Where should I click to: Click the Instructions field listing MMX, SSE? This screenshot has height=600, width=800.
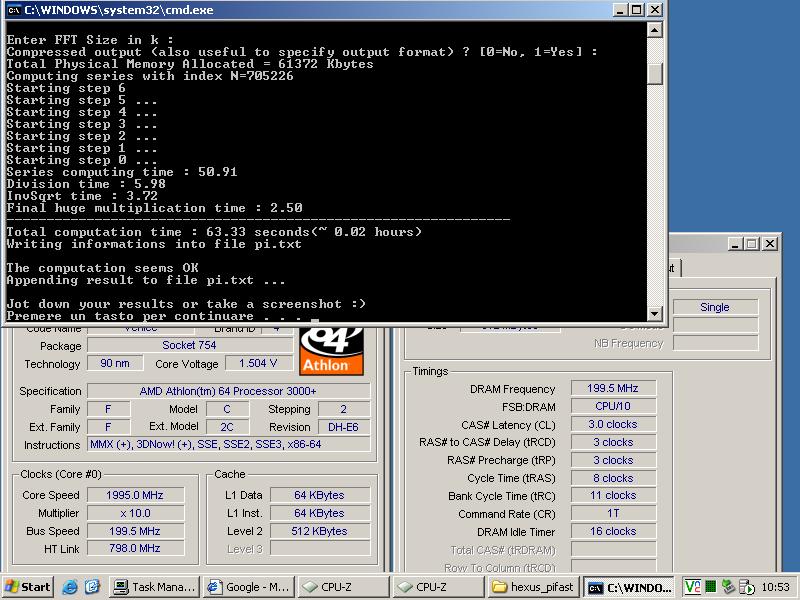[228, 444]
